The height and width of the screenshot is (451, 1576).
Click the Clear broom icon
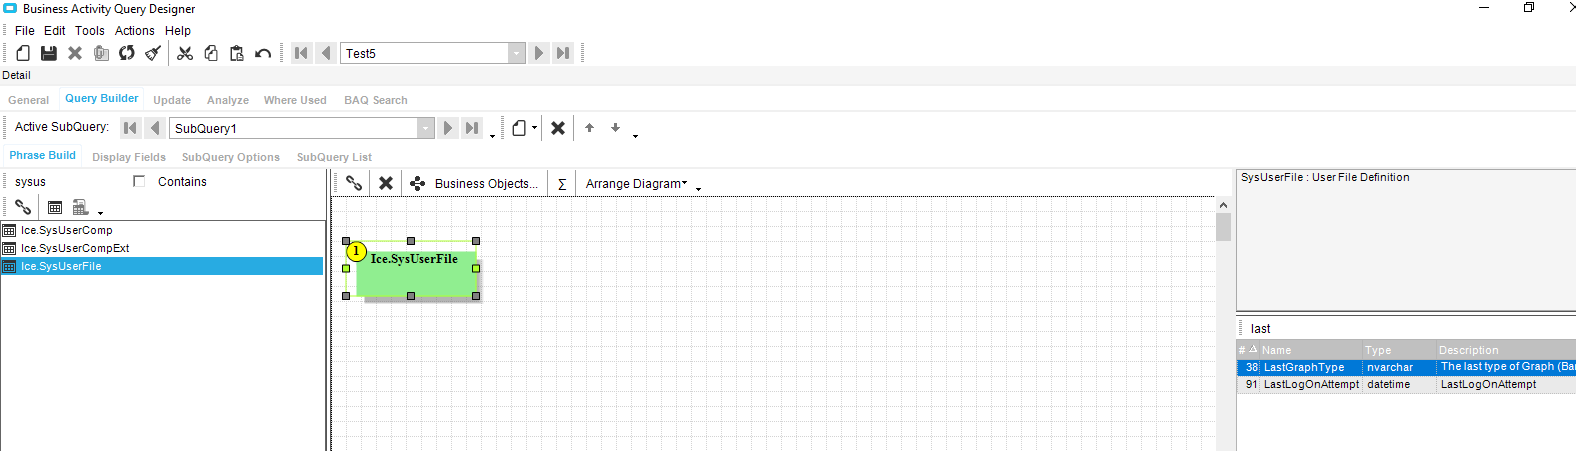pyautogui.click(x=153, y=53)
